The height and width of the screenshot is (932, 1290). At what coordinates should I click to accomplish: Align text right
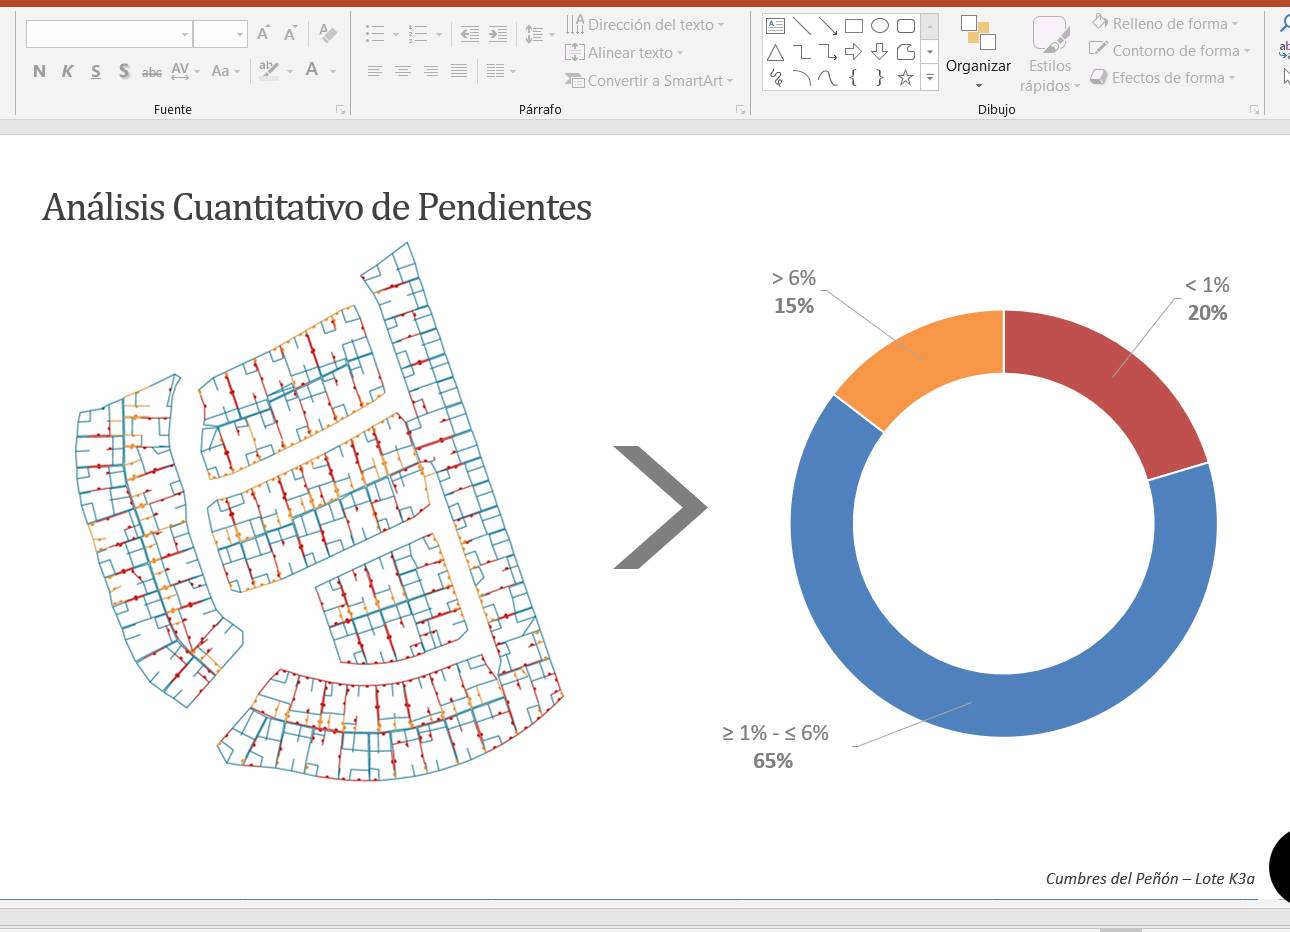[431, 71]
